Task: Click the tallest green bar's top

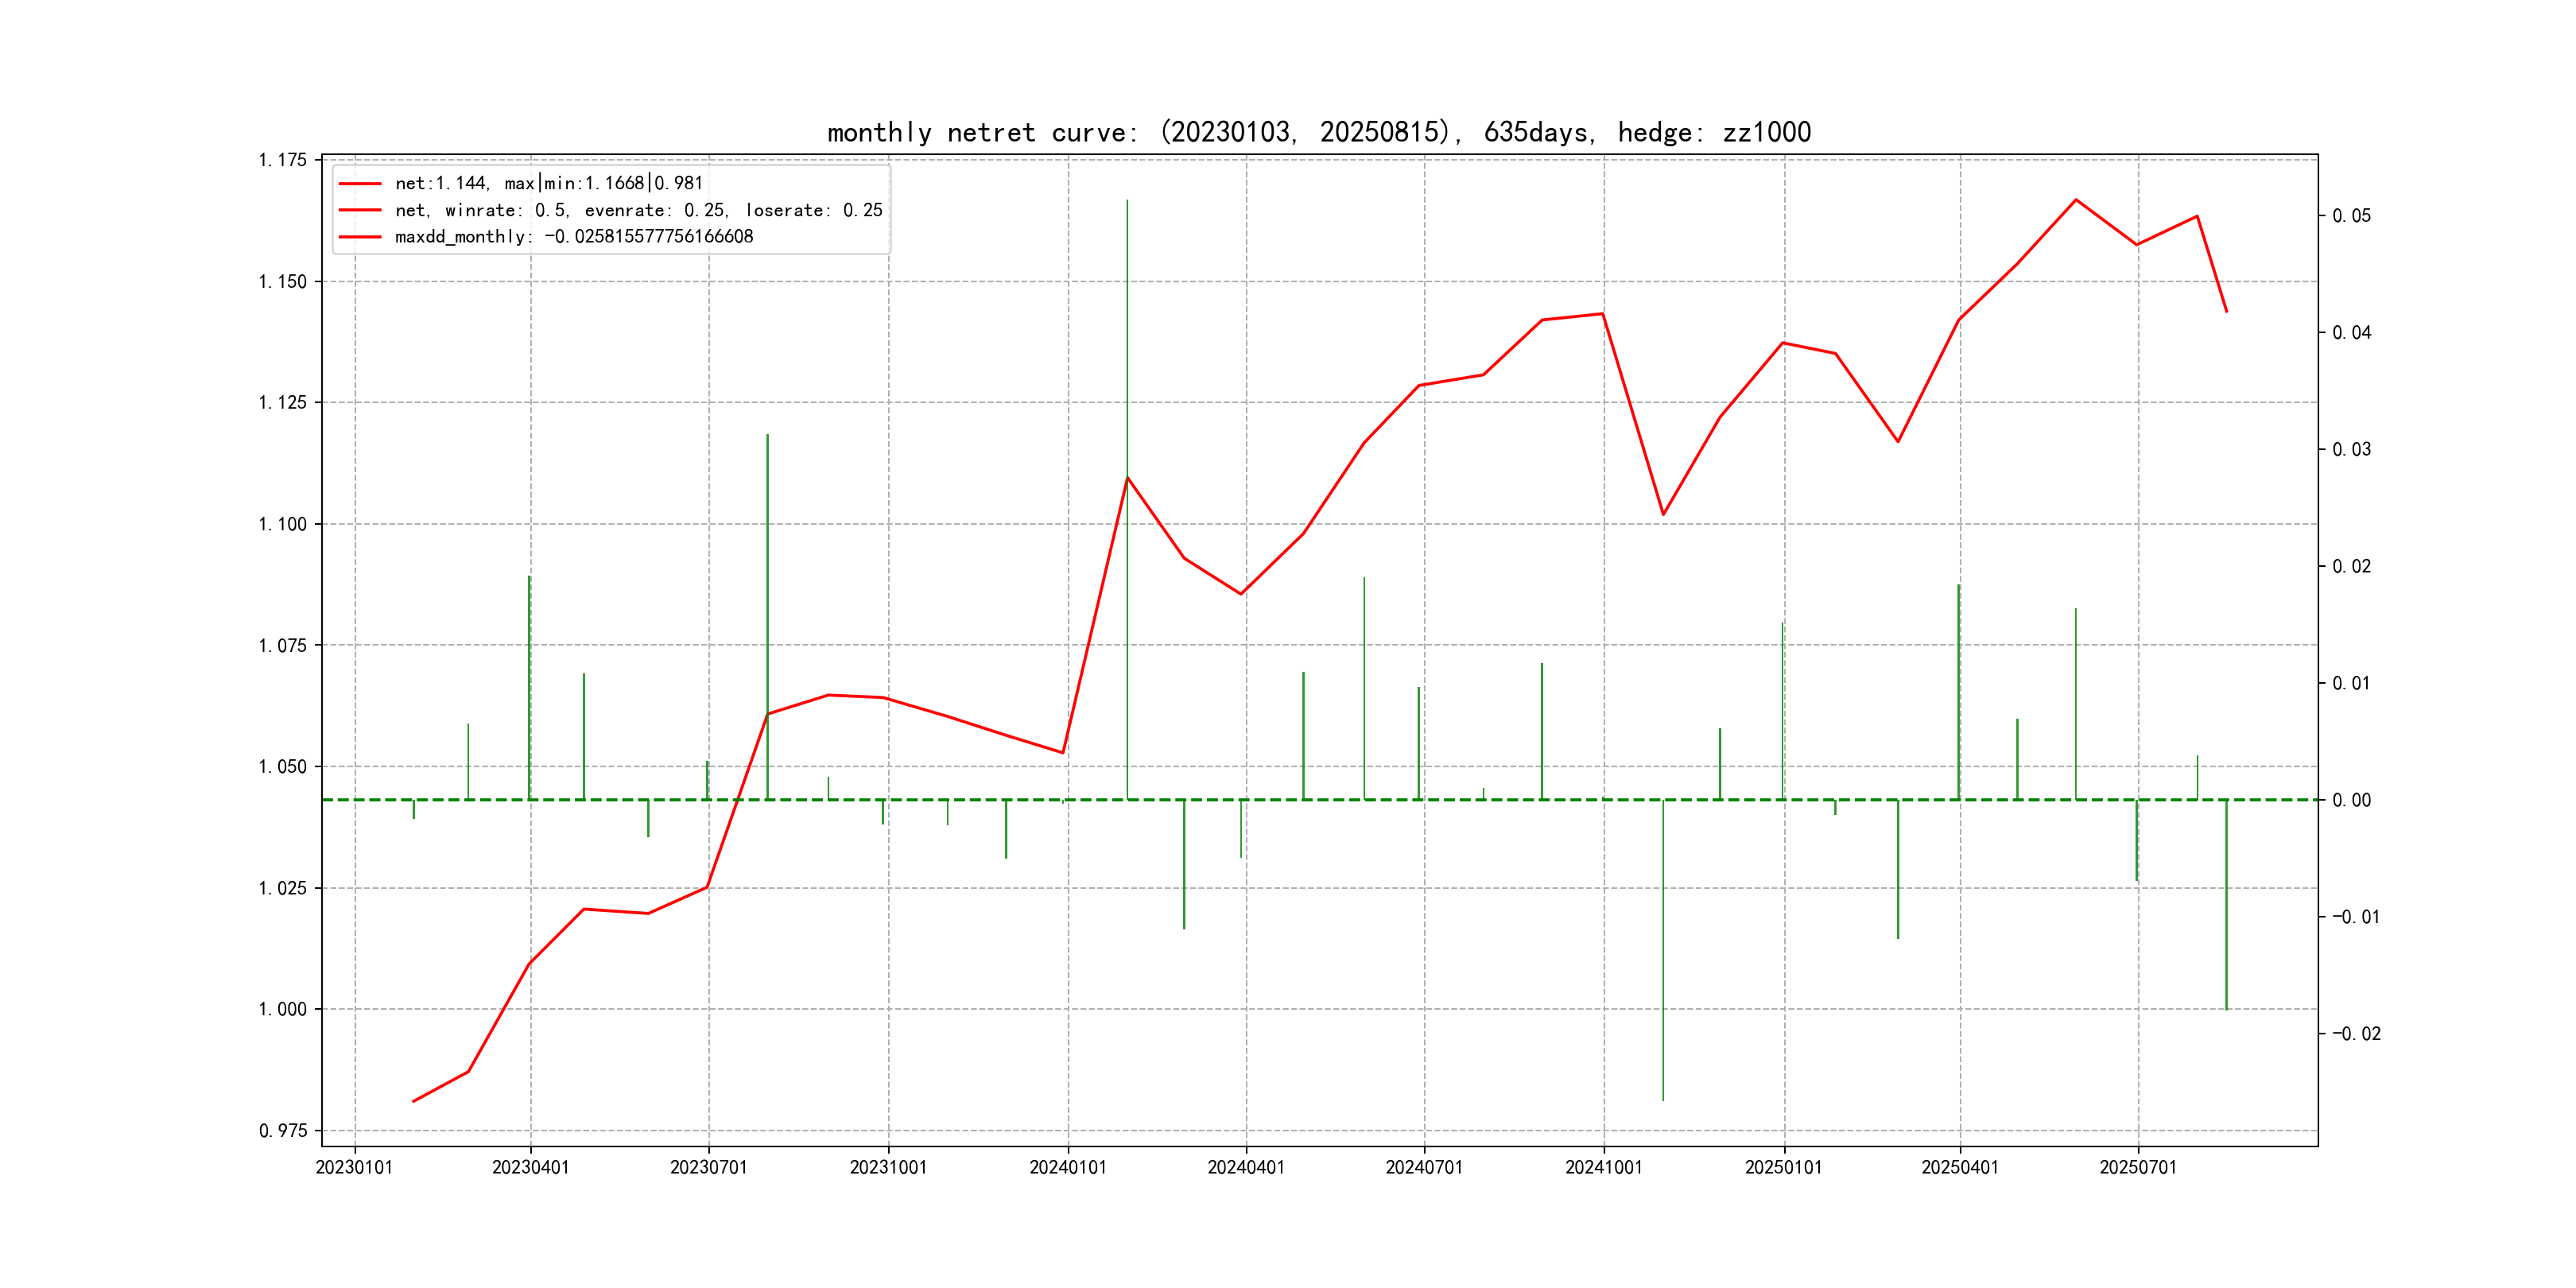Action: click(x=1127, y=201)
